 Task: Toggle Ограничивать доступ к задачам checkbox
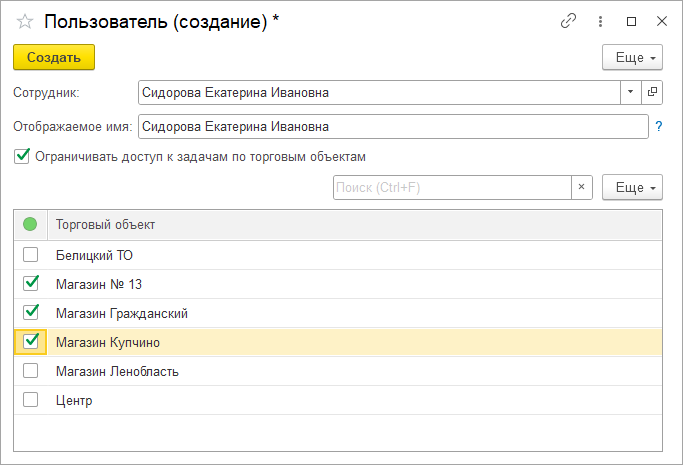(22, 156)
